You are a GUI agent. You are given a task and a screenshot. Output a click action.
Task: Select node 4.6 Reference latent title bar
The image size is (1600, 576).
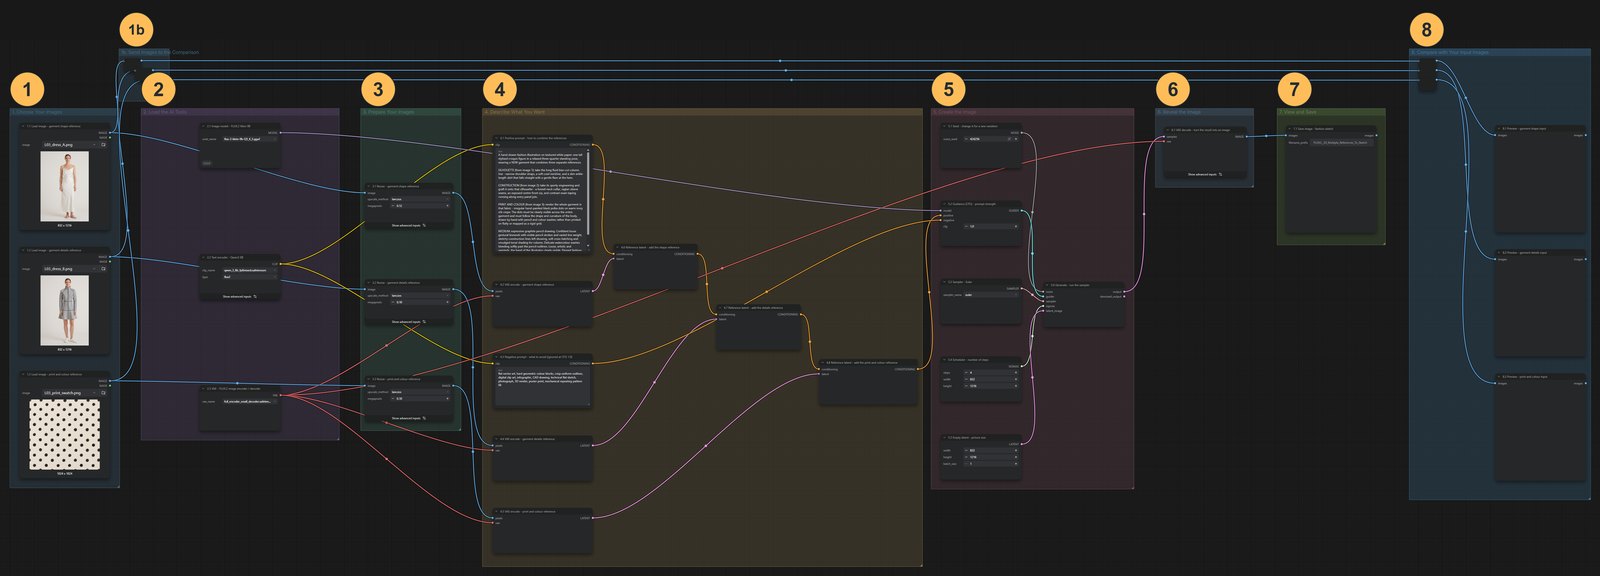click(655, 247)
